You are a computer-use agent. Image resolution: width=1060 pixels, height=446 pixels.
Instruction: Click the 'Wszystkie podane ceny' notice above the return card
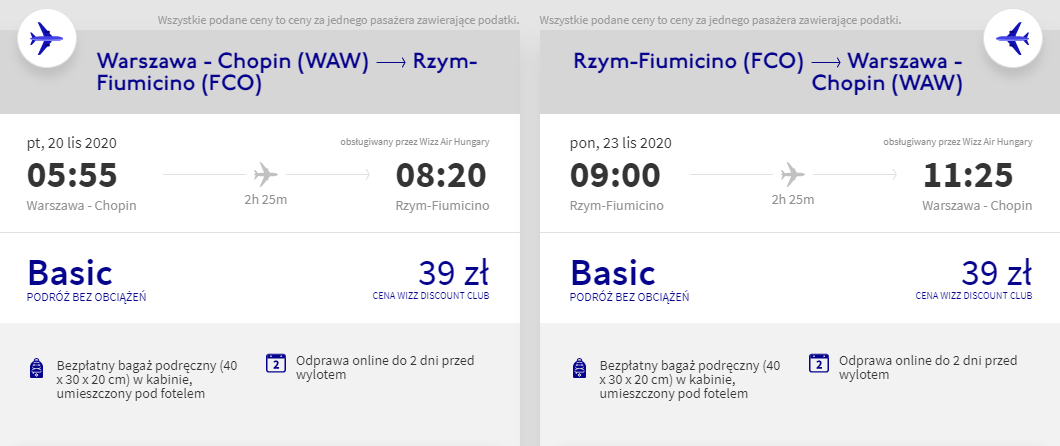point(721,20)
